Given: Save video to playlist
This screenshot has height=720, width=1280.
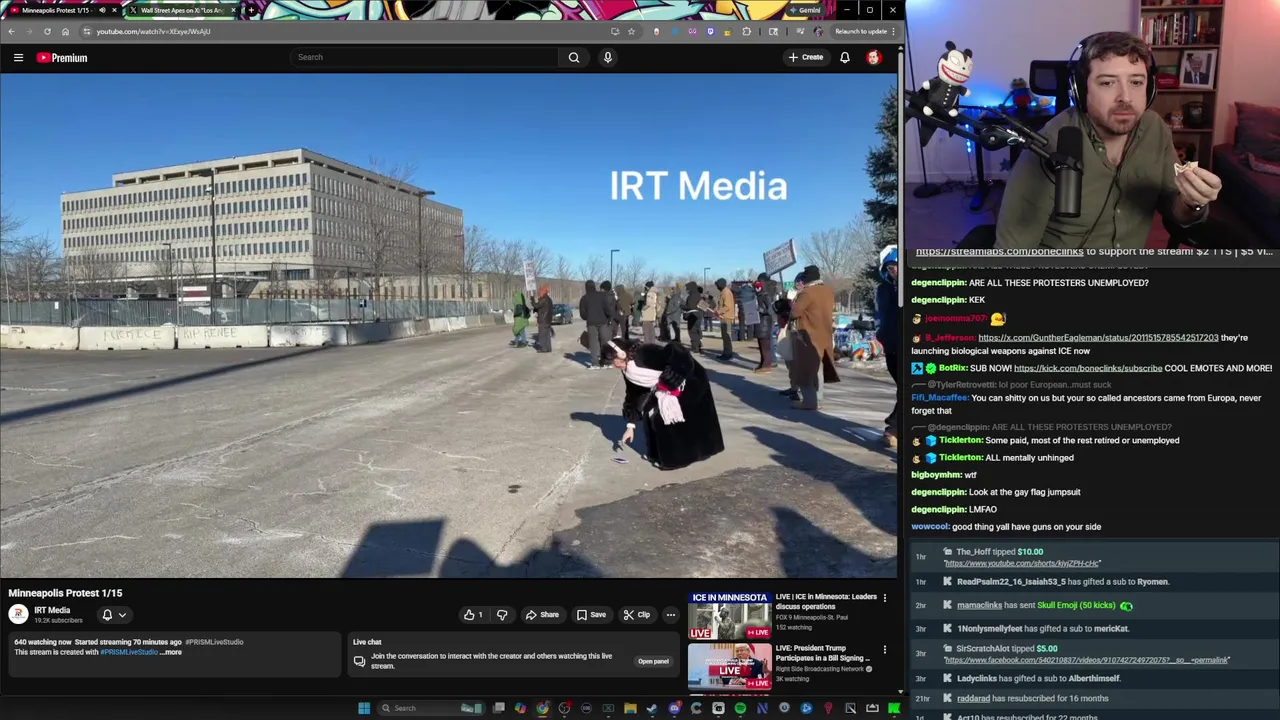Looking at the screenshot, I should [x=591, y=615].
